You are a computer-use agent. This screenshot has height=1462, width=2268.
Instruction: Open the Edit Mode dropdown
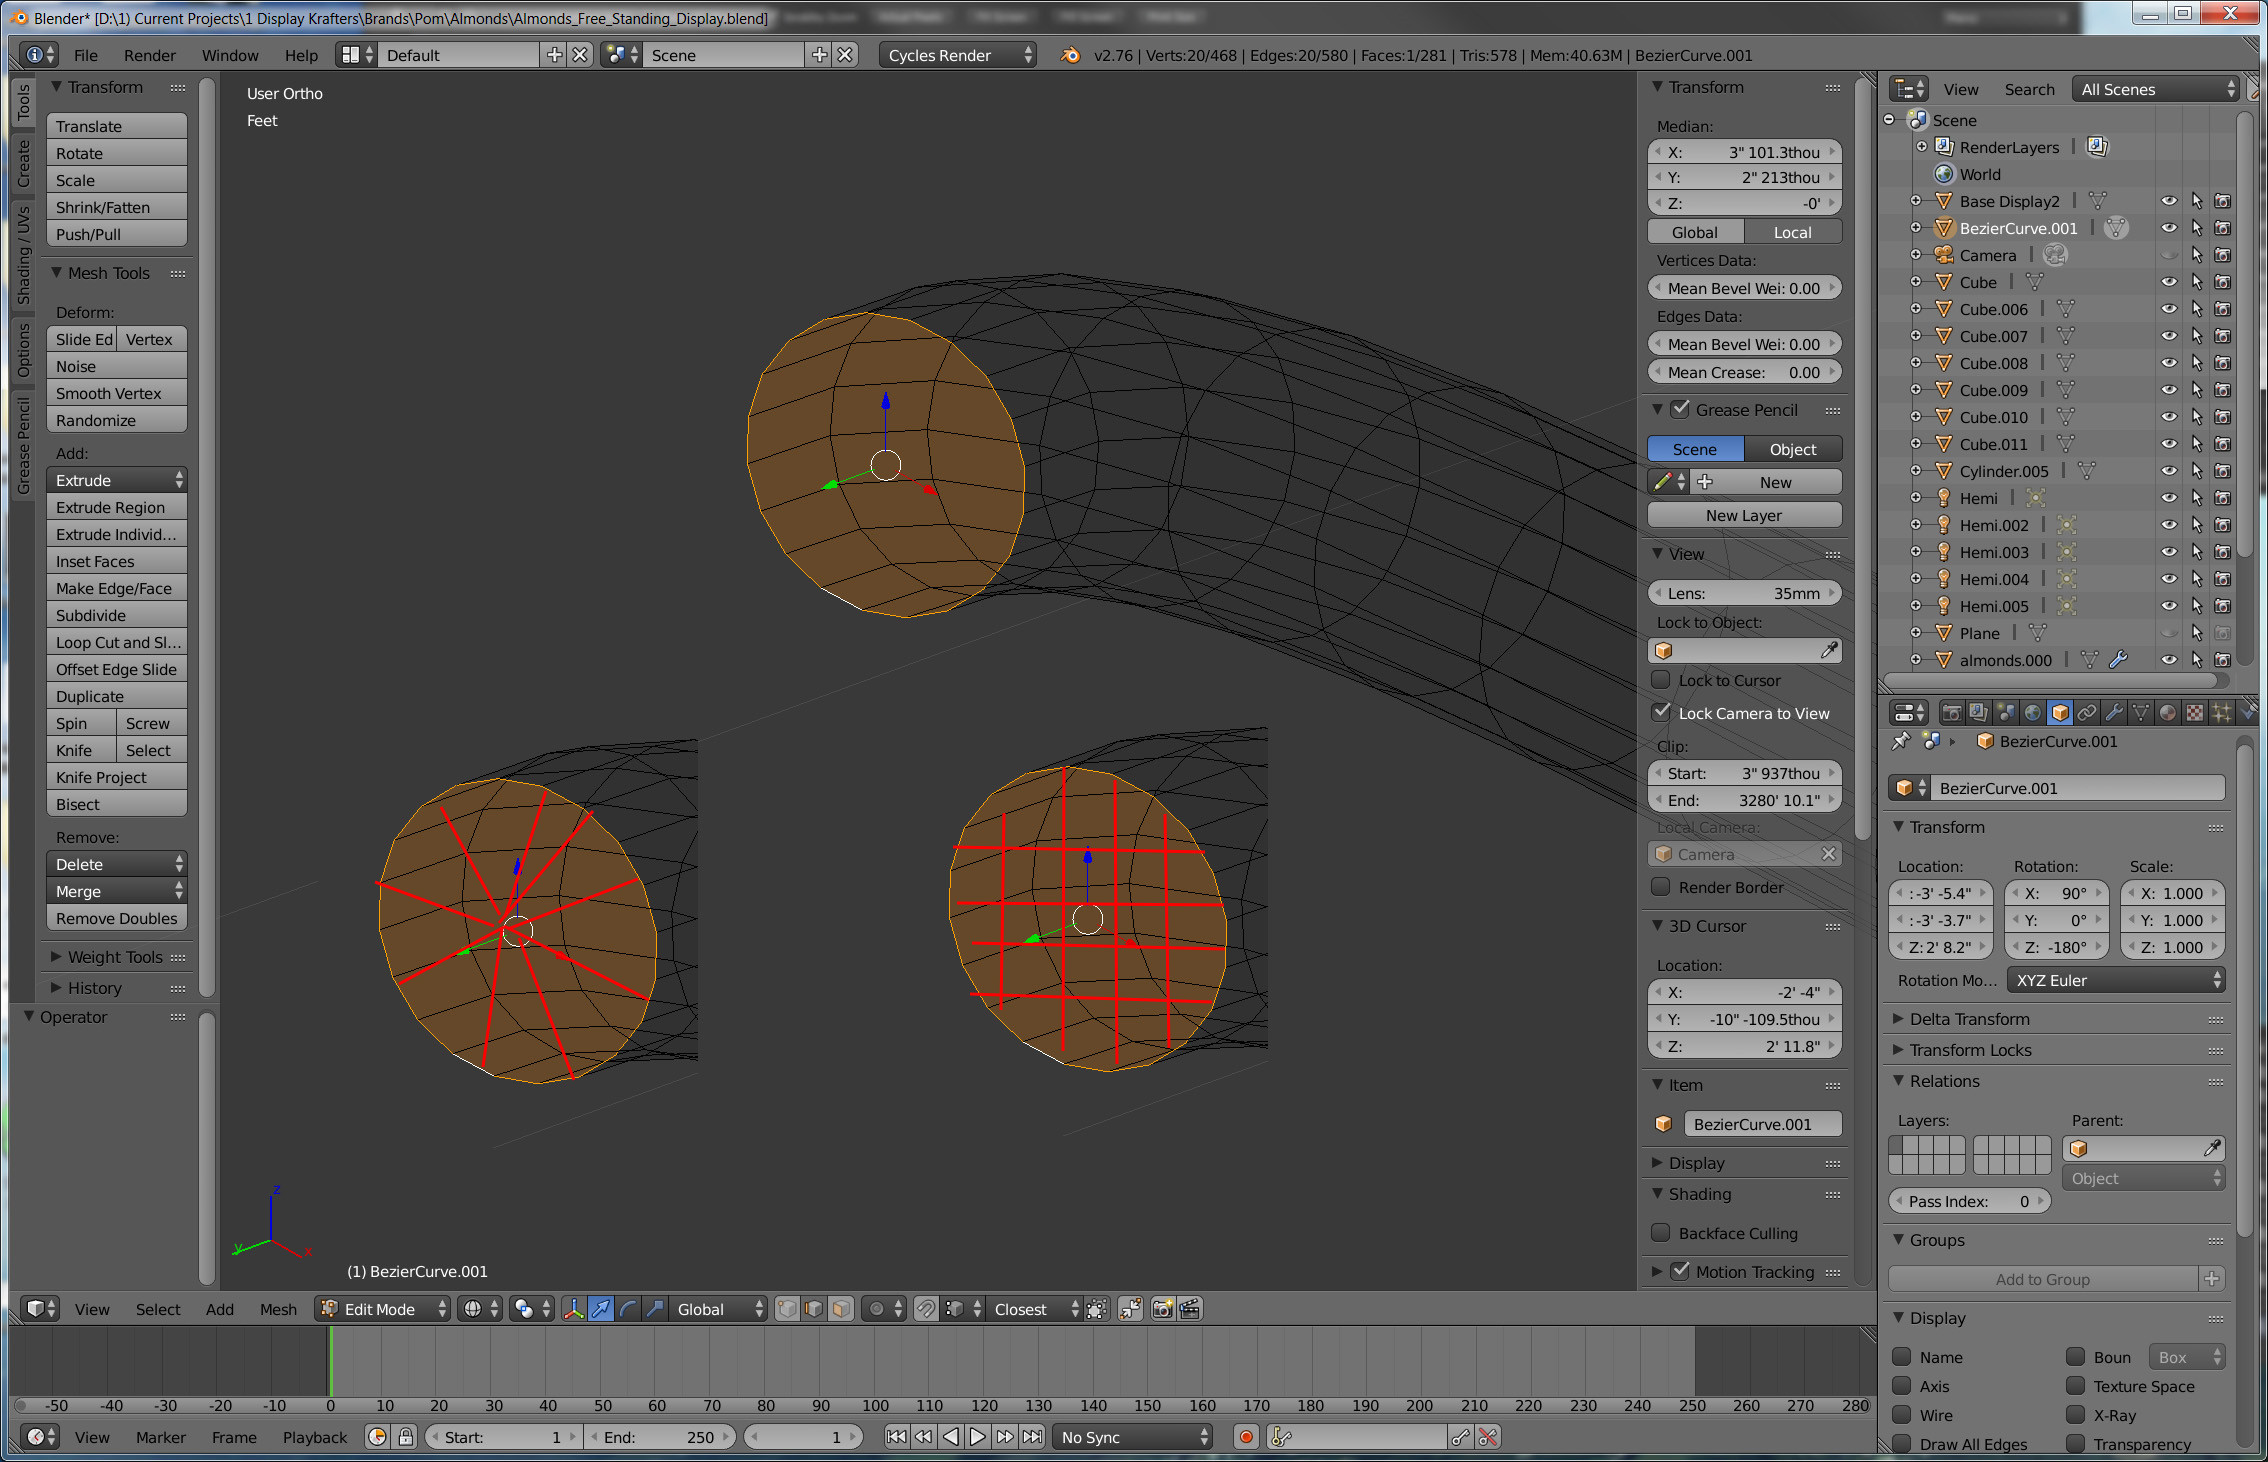382,1309
